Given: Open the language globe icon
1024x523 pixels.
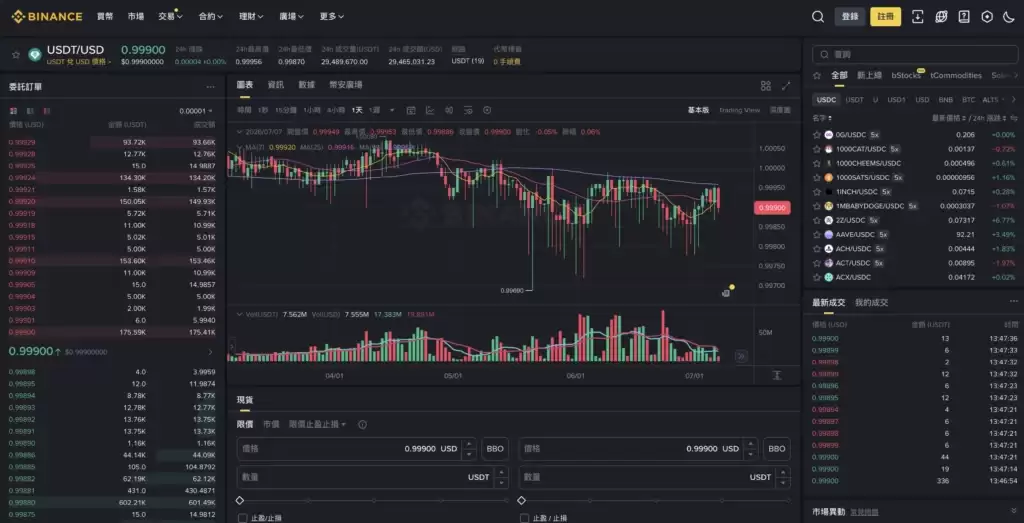Looking at the screenshot, I should (941, 17).
